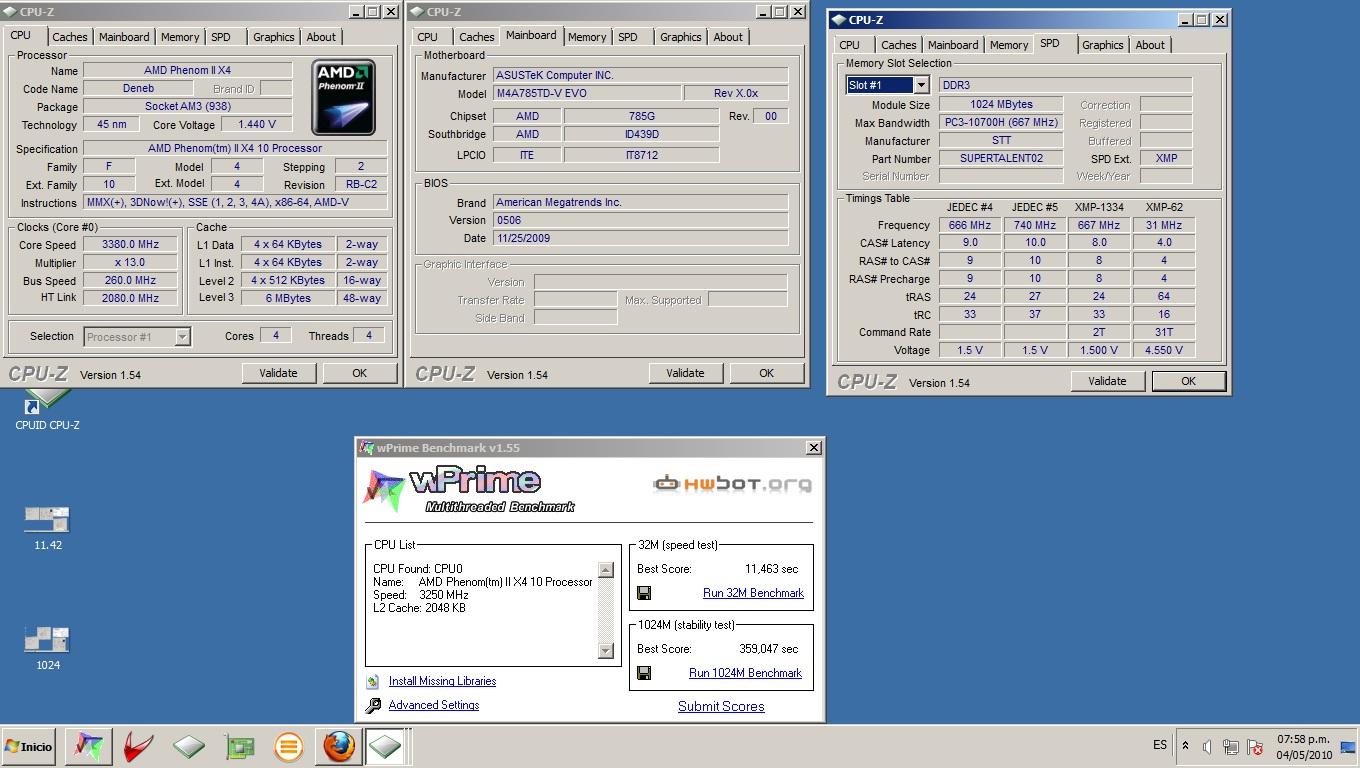Open Firefox from the taskbar

[x=338, y=746]
